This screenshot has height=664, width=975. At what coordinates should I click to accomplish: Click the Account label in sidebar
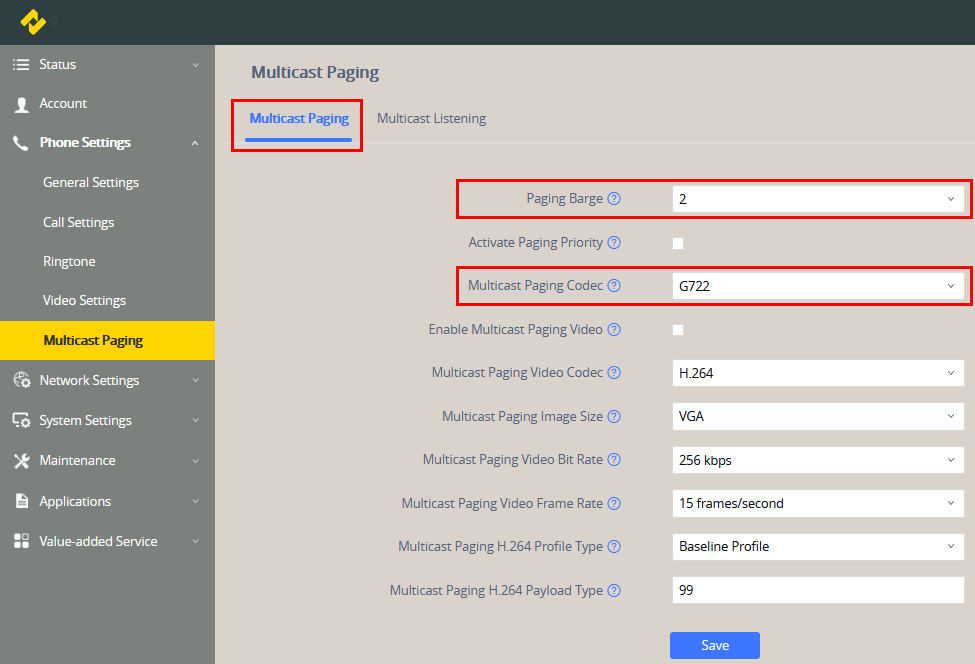tap(63, 103)
